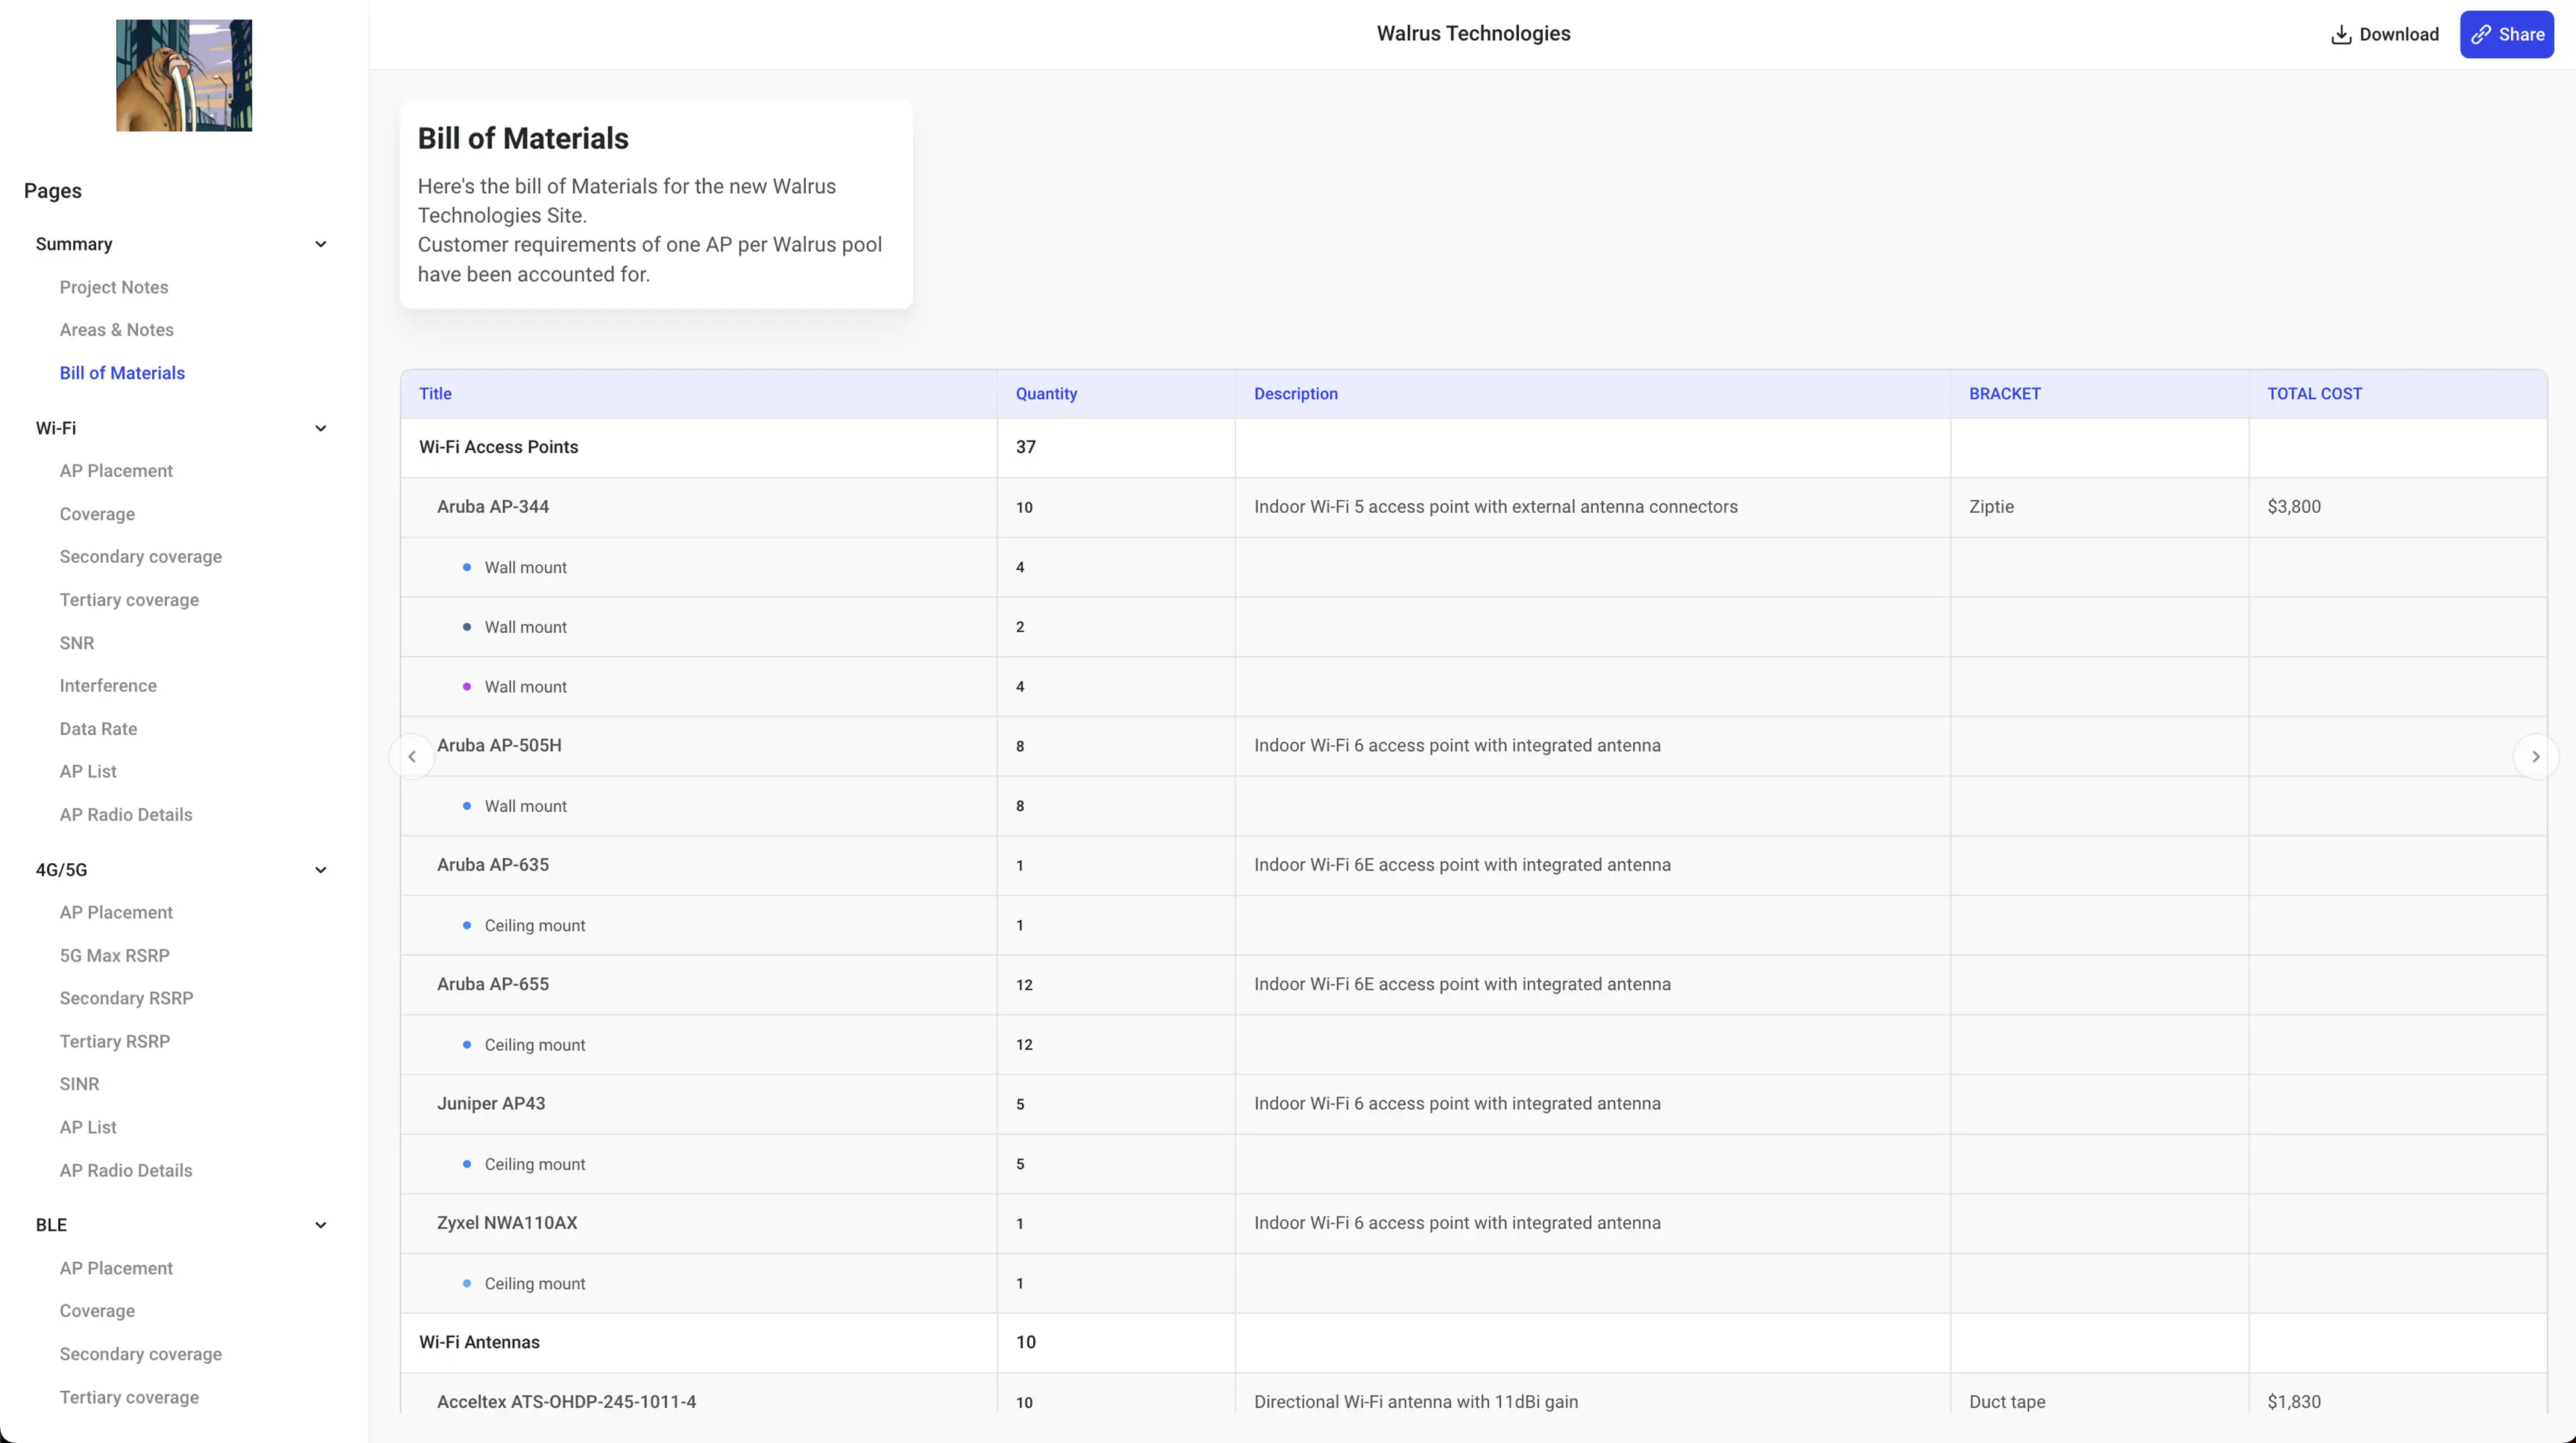This screenshot has height=1443, width=2576.
Task: Open 4G/5G AP List page
Action: tap(88, 1128)
